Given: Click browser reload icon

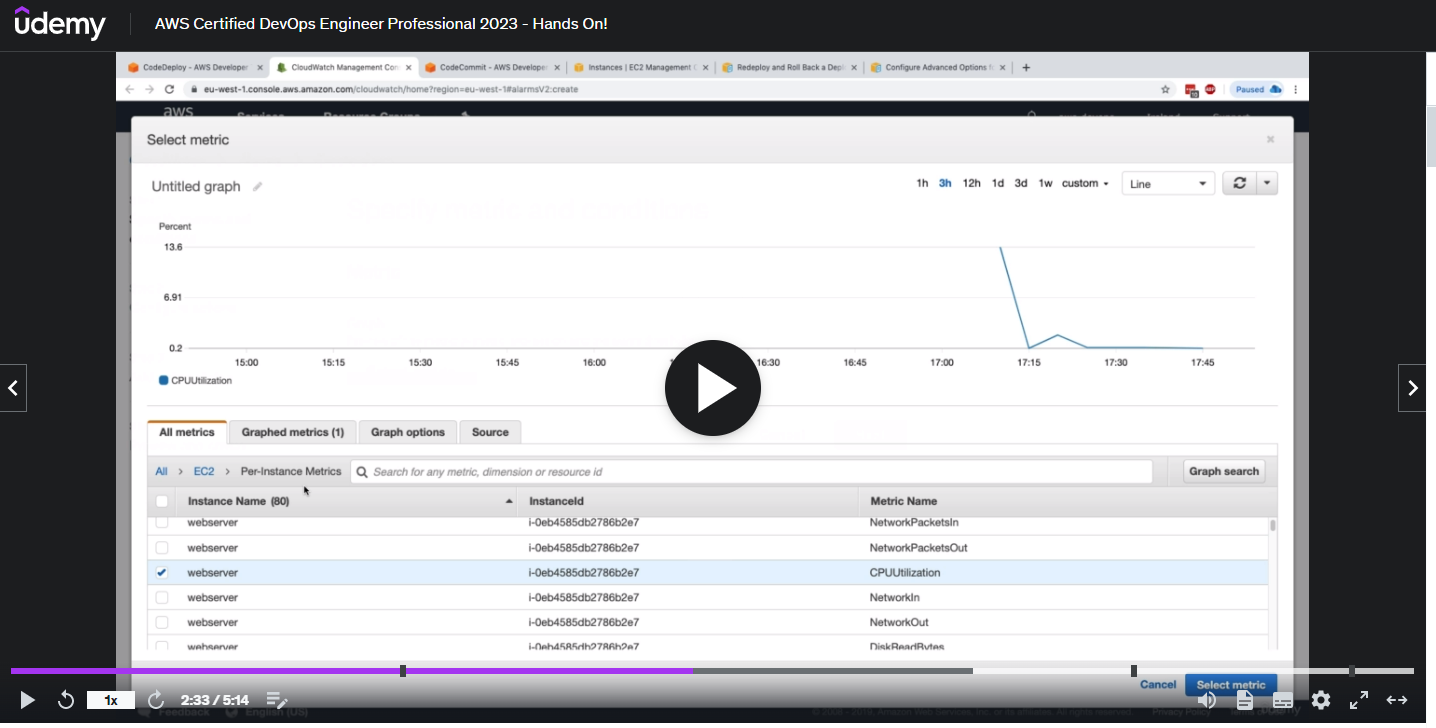Looking at the screenshot, I should point(169,89).
